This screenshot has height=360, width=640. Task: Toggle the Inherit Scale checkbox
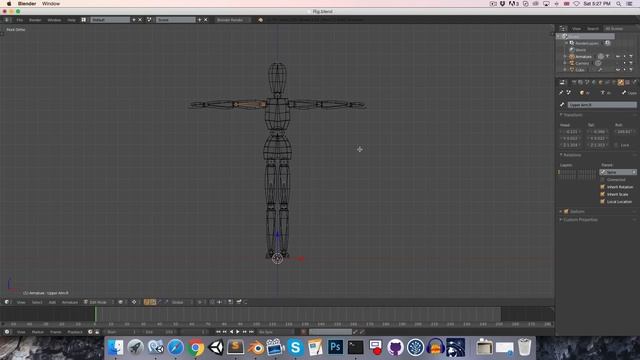pos(602,194)
